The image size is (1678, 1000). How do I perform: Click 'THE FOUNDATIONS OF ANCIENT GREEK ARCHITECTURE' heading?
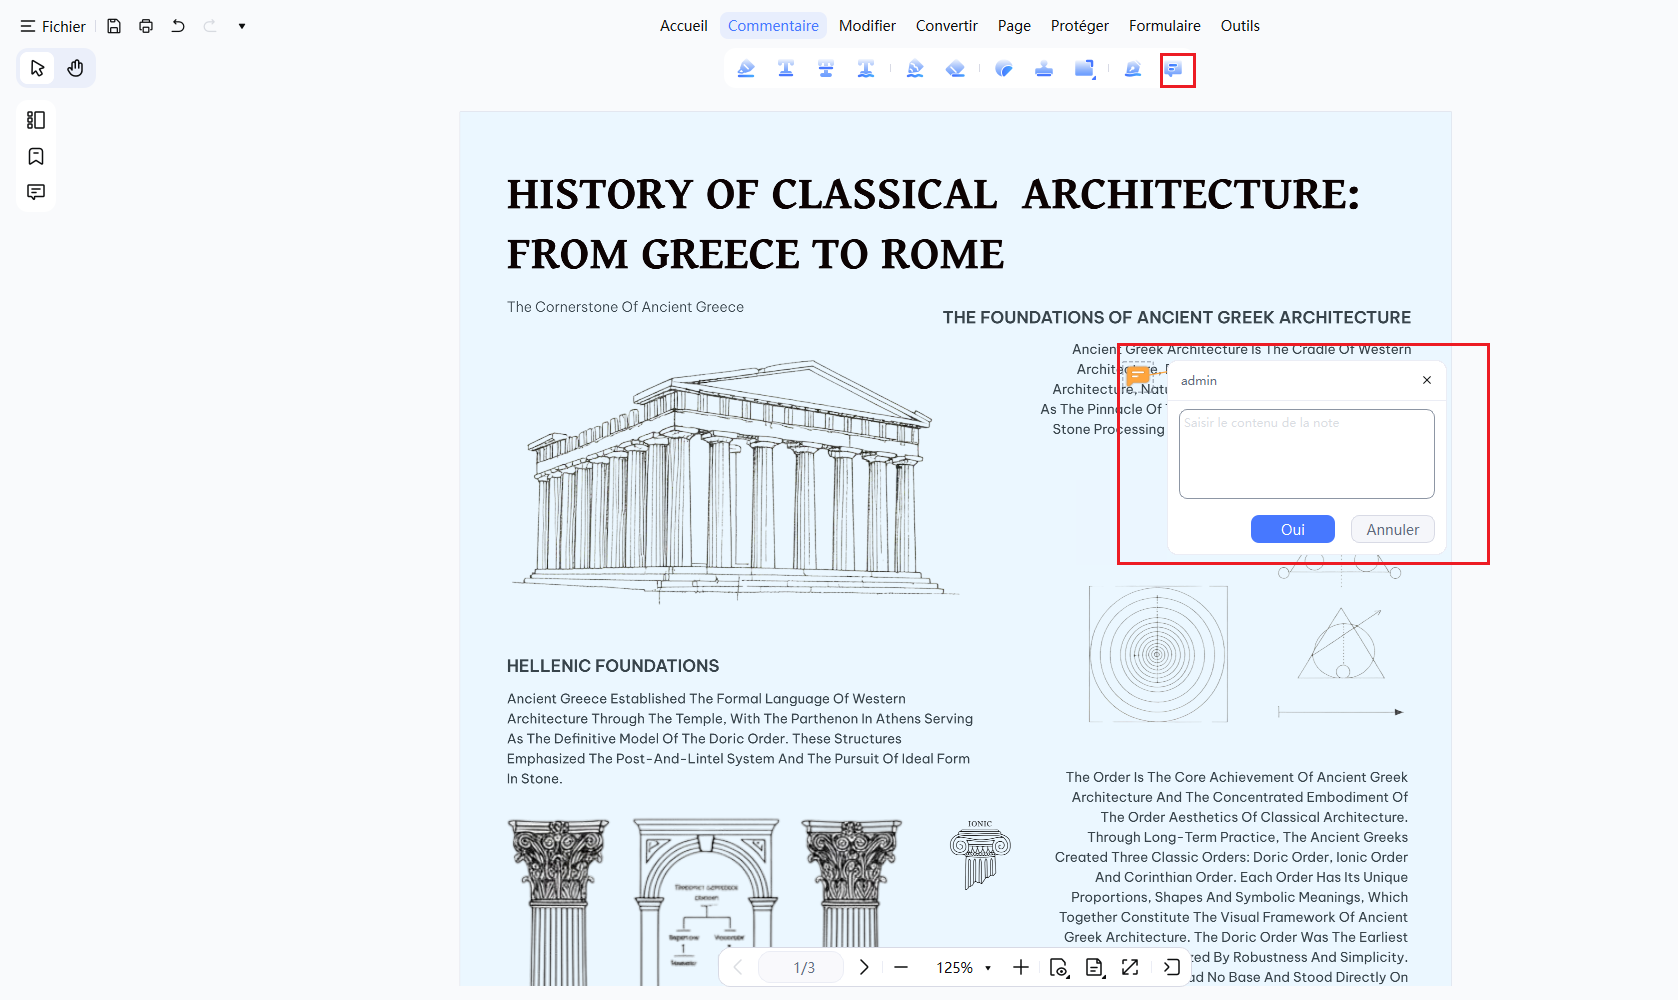(x=1177, y=317)
